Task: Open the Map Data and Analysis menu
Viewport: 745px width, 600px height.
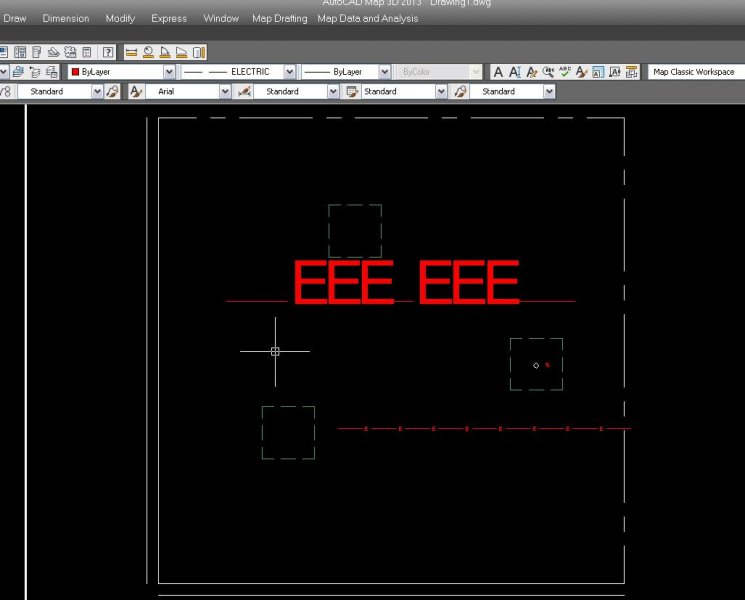Action: (x=368, y=19)
